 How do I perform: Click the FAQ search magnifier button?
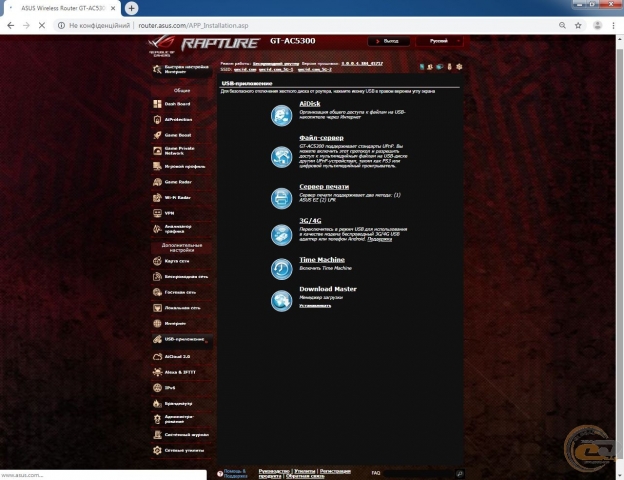[x=459, y=473]
